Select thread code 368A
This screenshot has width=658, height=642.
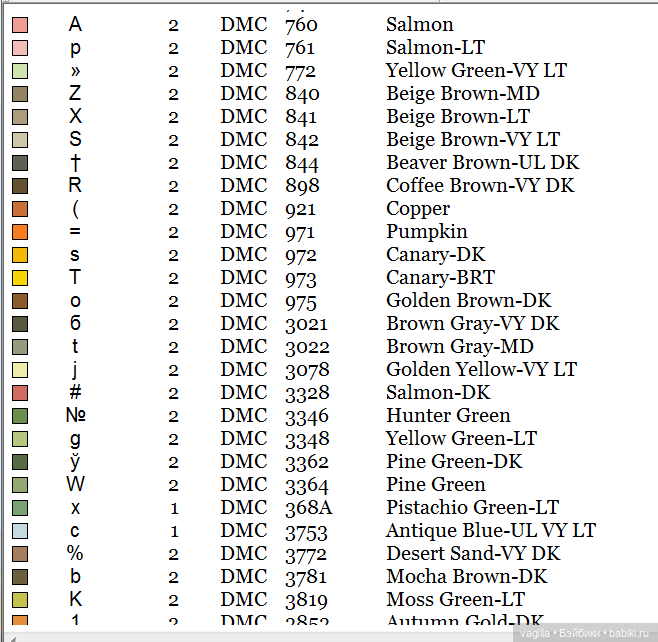tap(308, 508)
